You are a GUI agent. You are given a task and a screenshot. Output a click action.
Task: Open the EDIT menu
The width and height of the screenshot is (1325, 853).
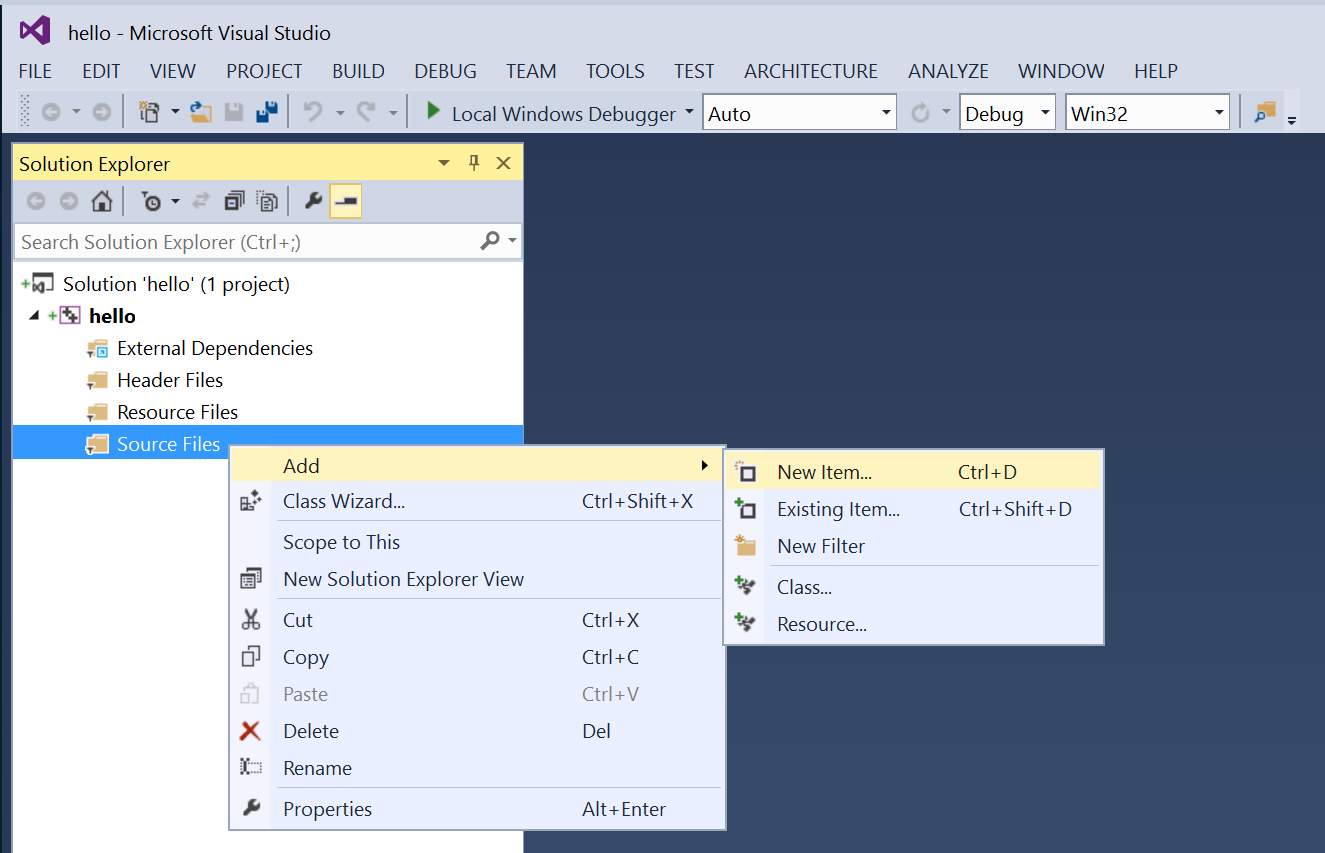coord(101,71)
